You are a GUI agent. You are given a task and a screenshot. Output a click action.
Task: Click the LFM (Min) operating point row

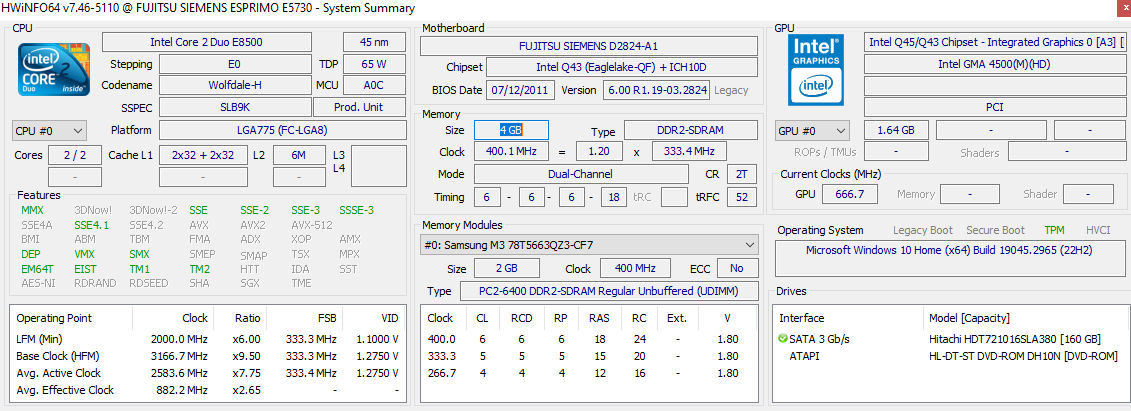point(208,339)
